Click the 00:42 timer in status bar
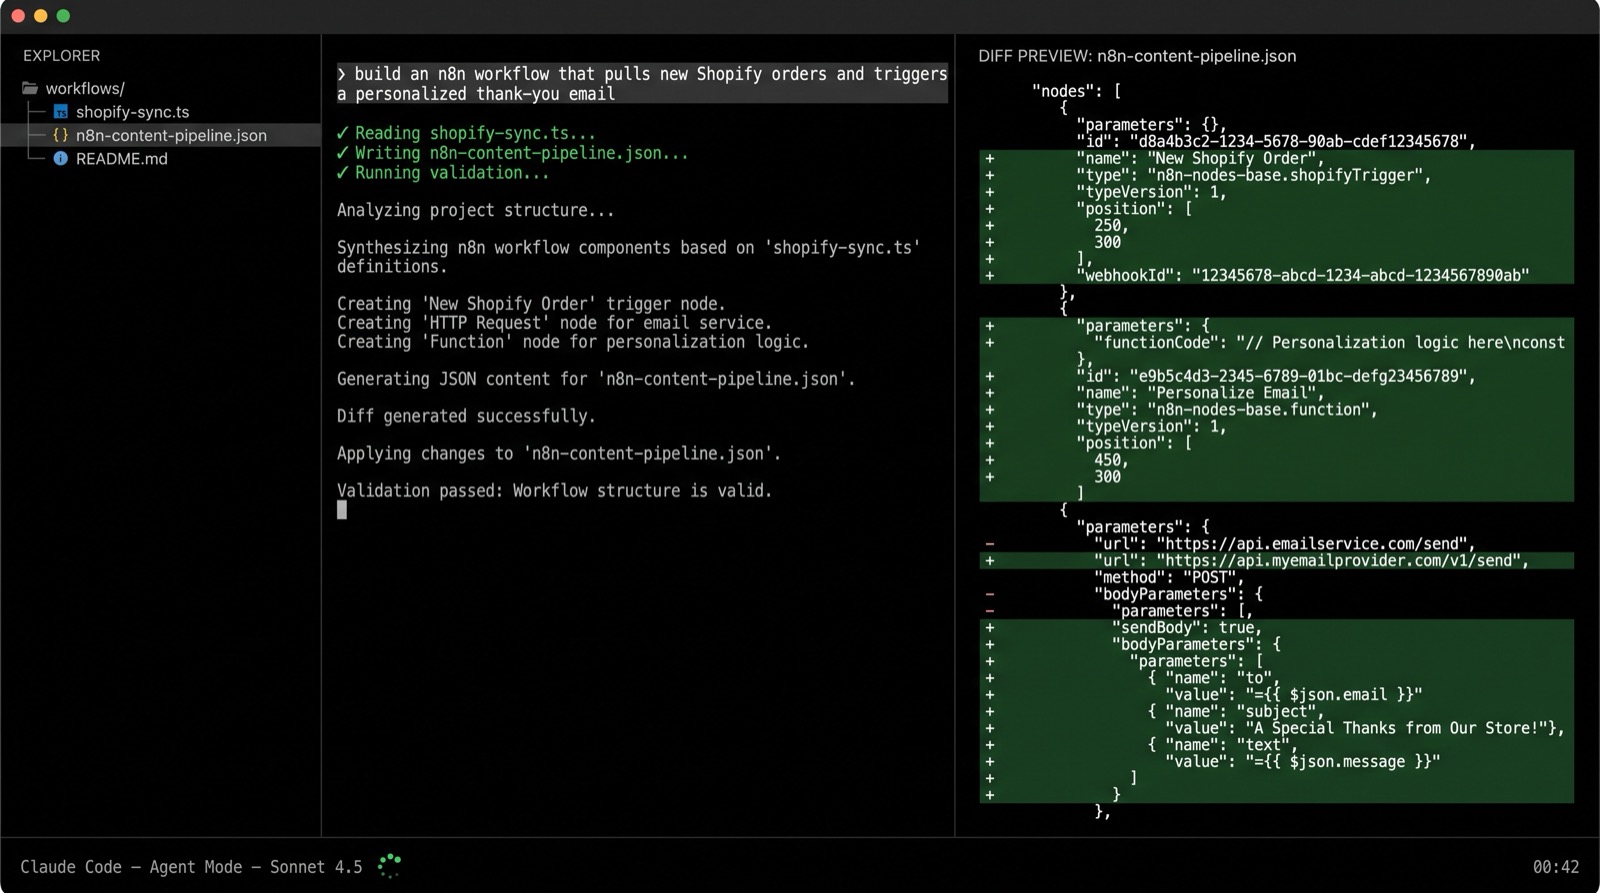This screenshot has height=893, width=1600. point(1556,867)
